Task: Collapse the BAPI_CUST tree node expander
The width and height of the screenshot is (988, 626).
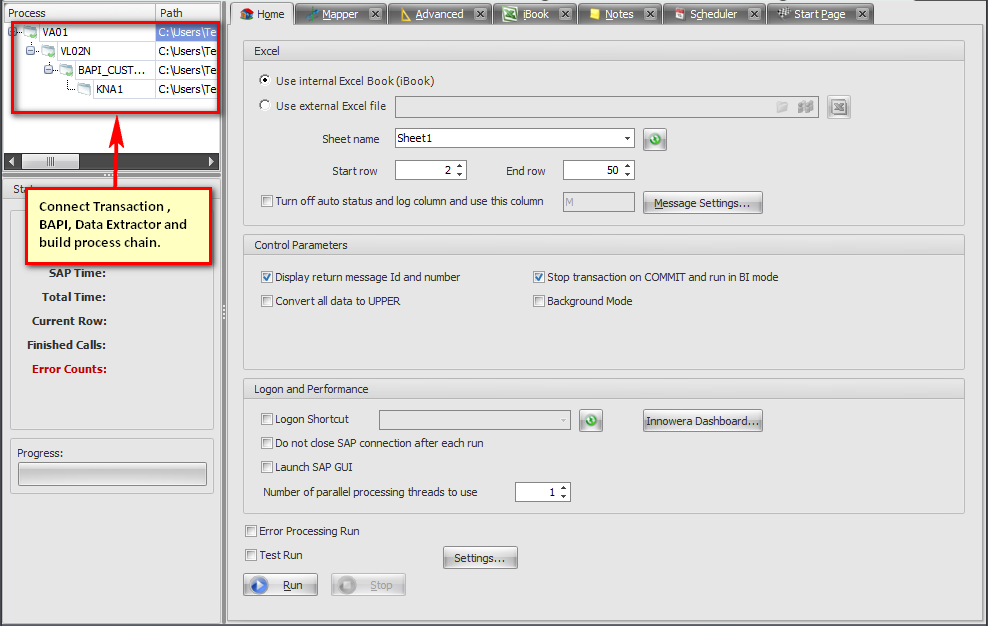Action: pos(49,70)
